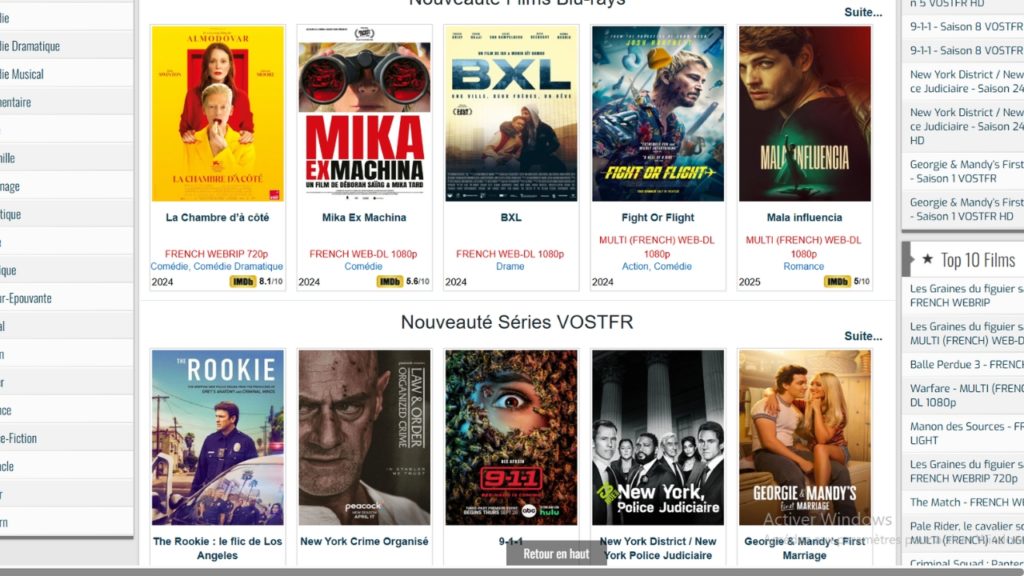Click Suite link for Séries VOSTFR section
Image resolution: width=1024 pixels, height=576 pixels.
(x=863, y=336)
